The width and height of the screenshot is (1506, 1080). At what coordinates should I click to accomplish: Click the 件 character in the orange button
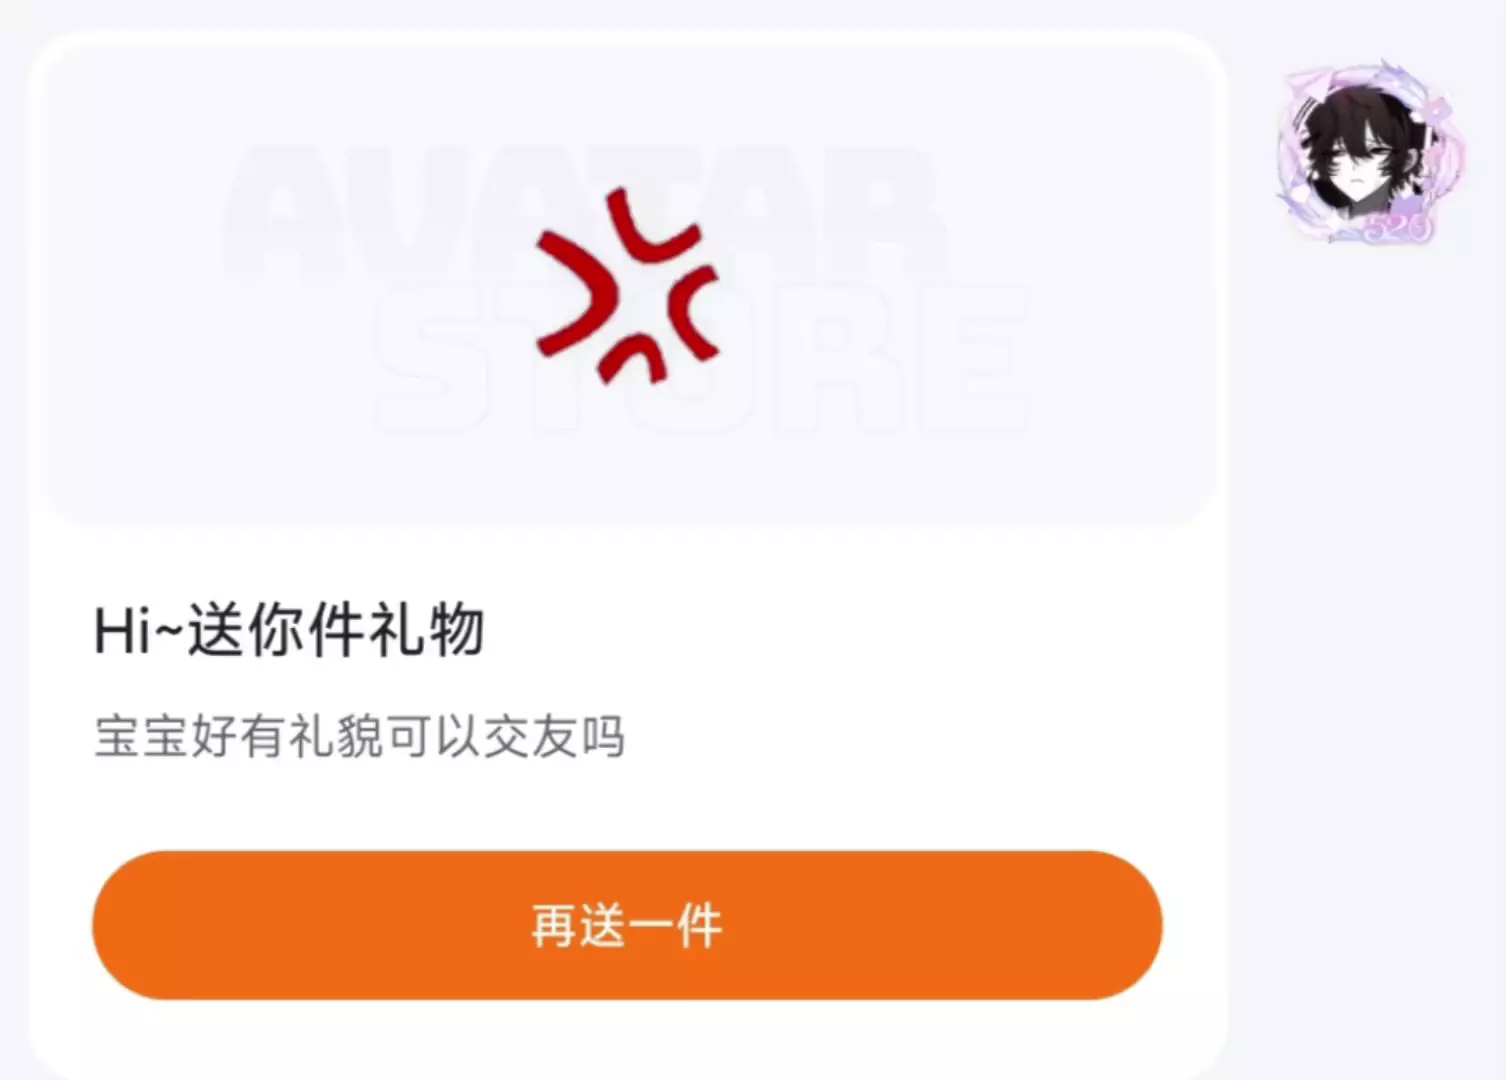[699, 926]
